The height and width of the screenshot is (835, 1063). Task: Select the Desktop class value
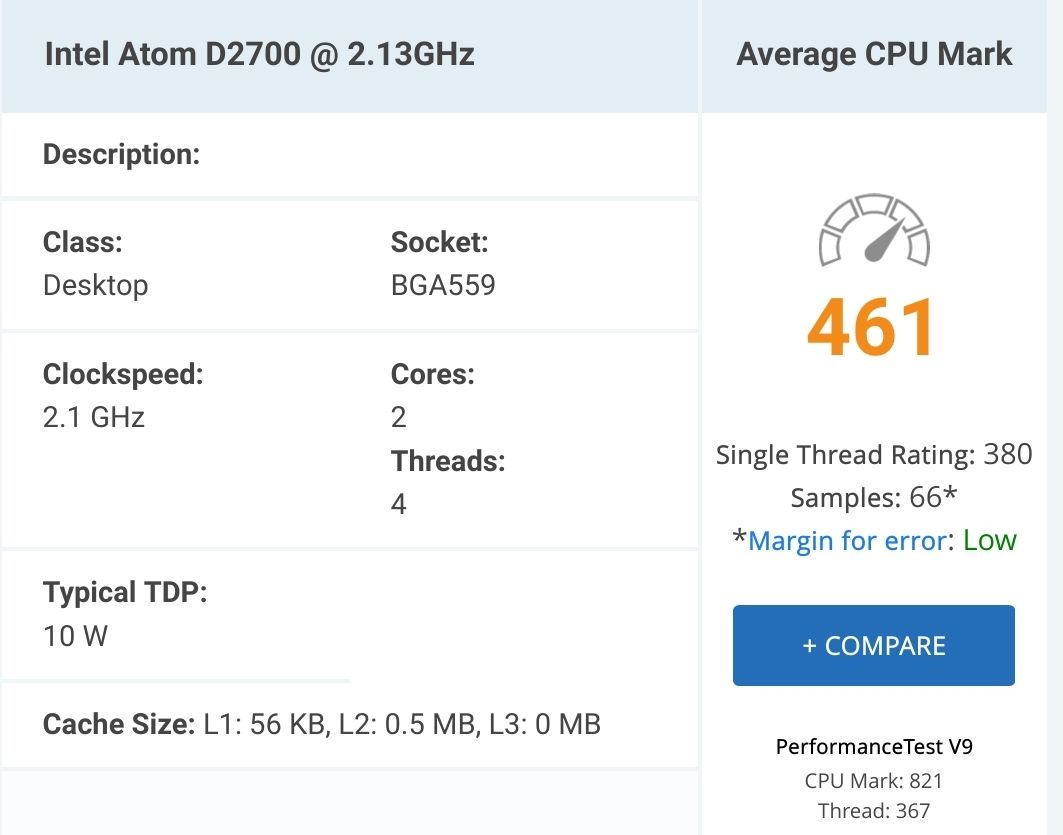[x=95, y=285]
